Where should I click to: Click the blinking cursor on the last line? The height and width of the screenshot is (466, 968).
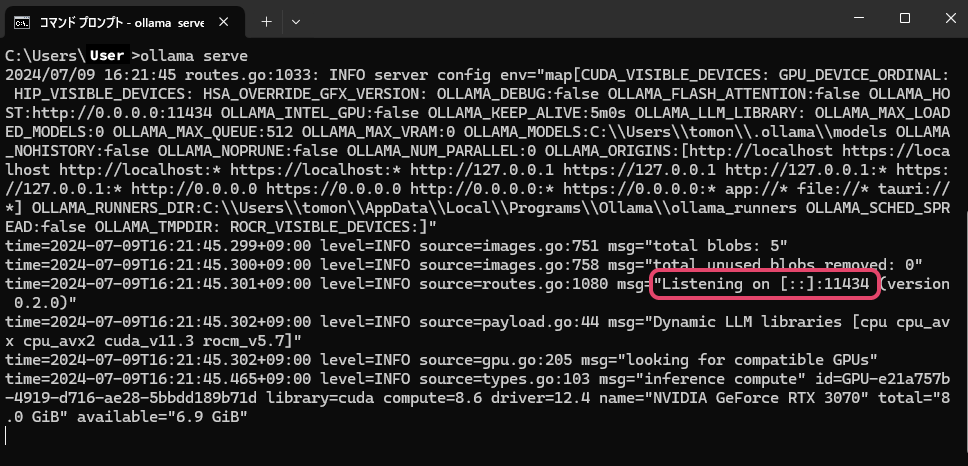click(7, 435)
